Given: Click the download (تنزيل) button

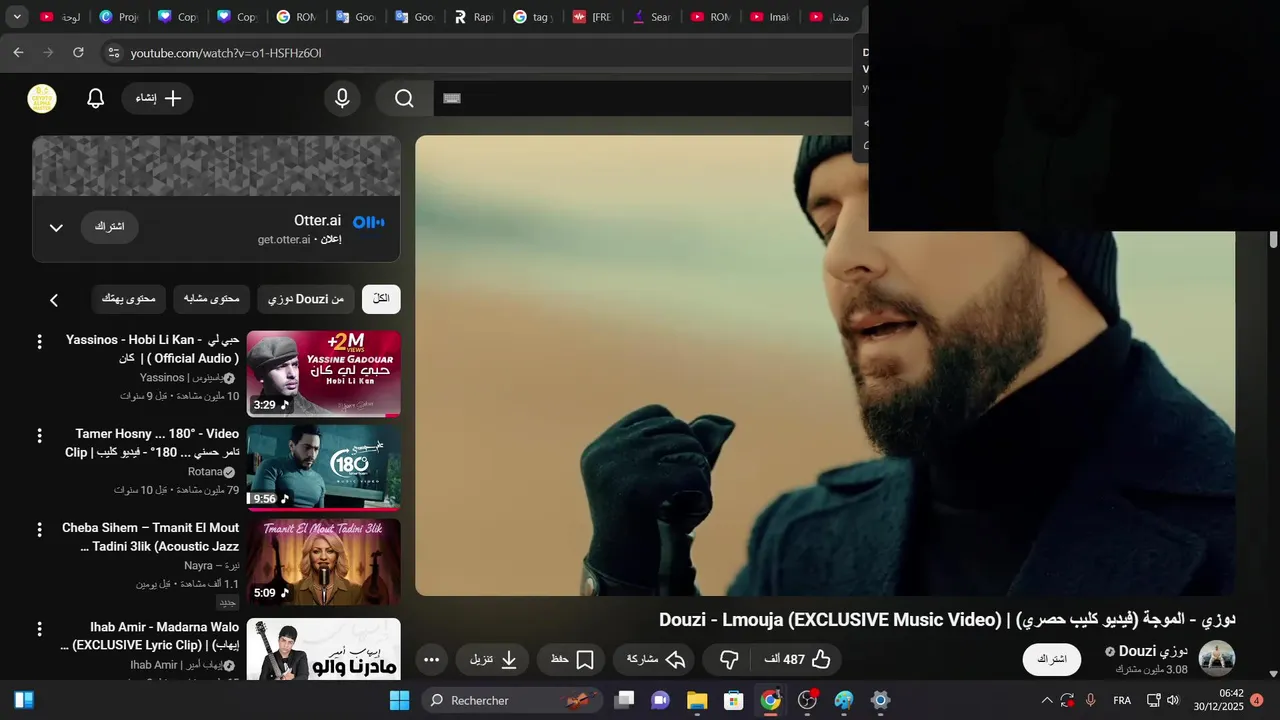Looking at the screenshot, I should pos(493,659).
